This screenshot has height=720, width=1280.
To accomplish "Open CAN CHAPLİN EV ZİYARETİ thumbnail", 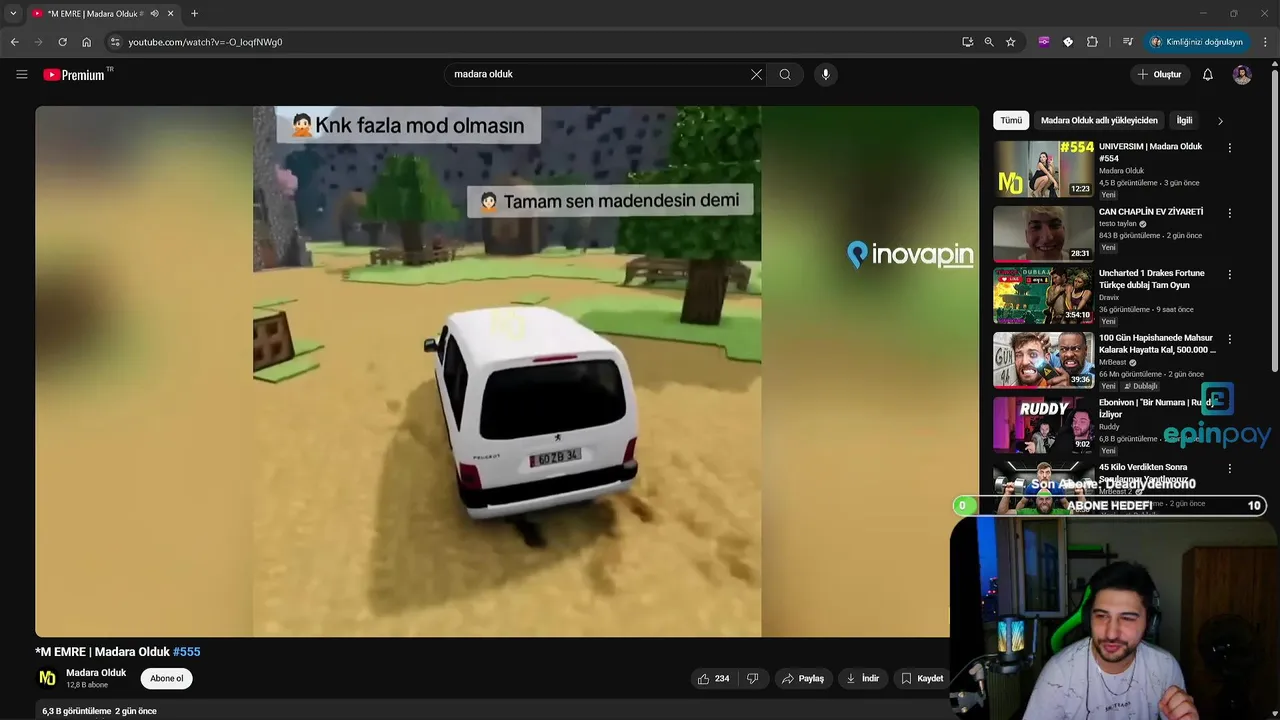I will point(1043,234).
